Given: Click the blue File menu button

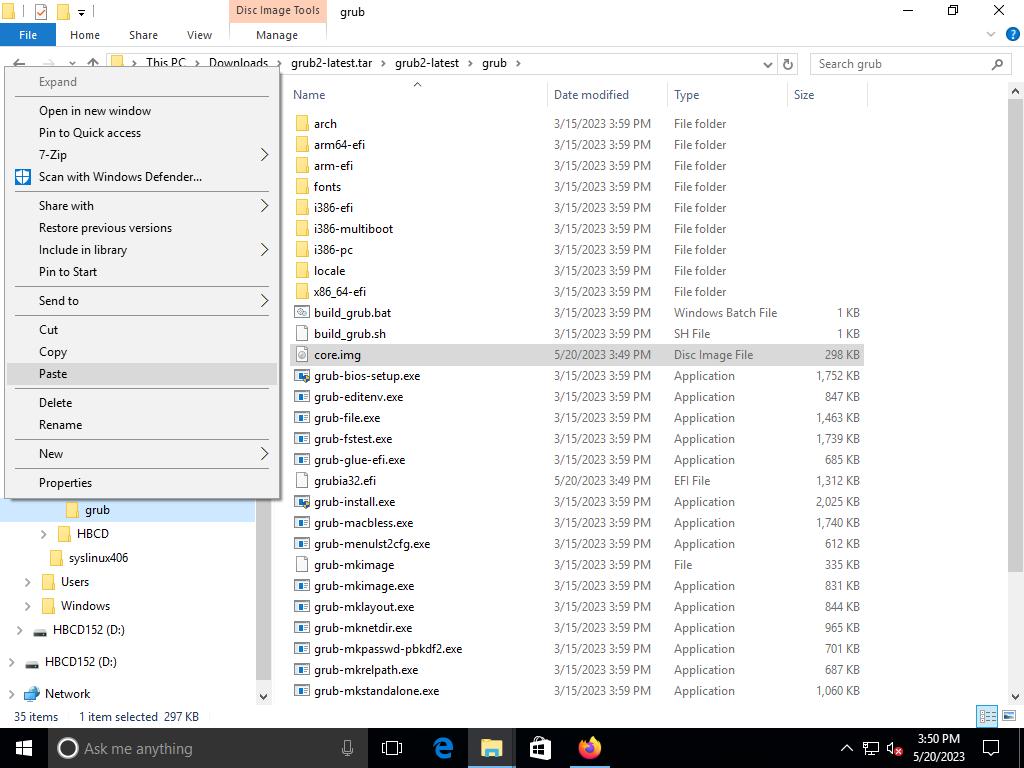Looking at the screenshot, I should (28, 35).
